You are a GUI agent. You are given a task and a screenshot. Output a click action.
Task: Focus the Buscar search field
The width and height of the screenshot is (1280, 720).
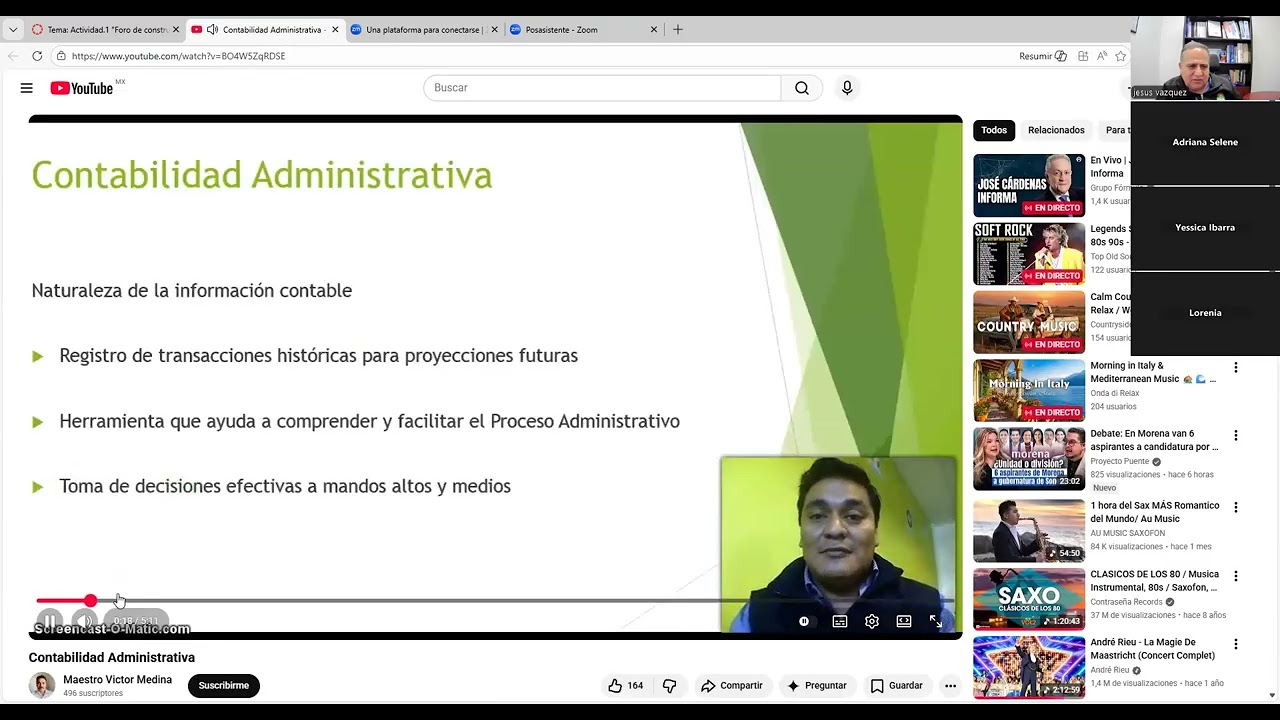[x=602, y=88]
